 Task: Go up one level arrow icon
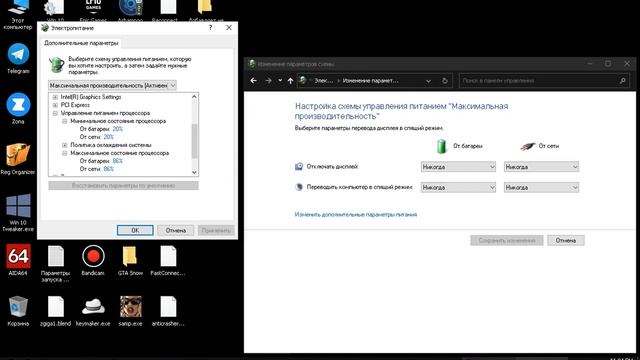point(290,81)
